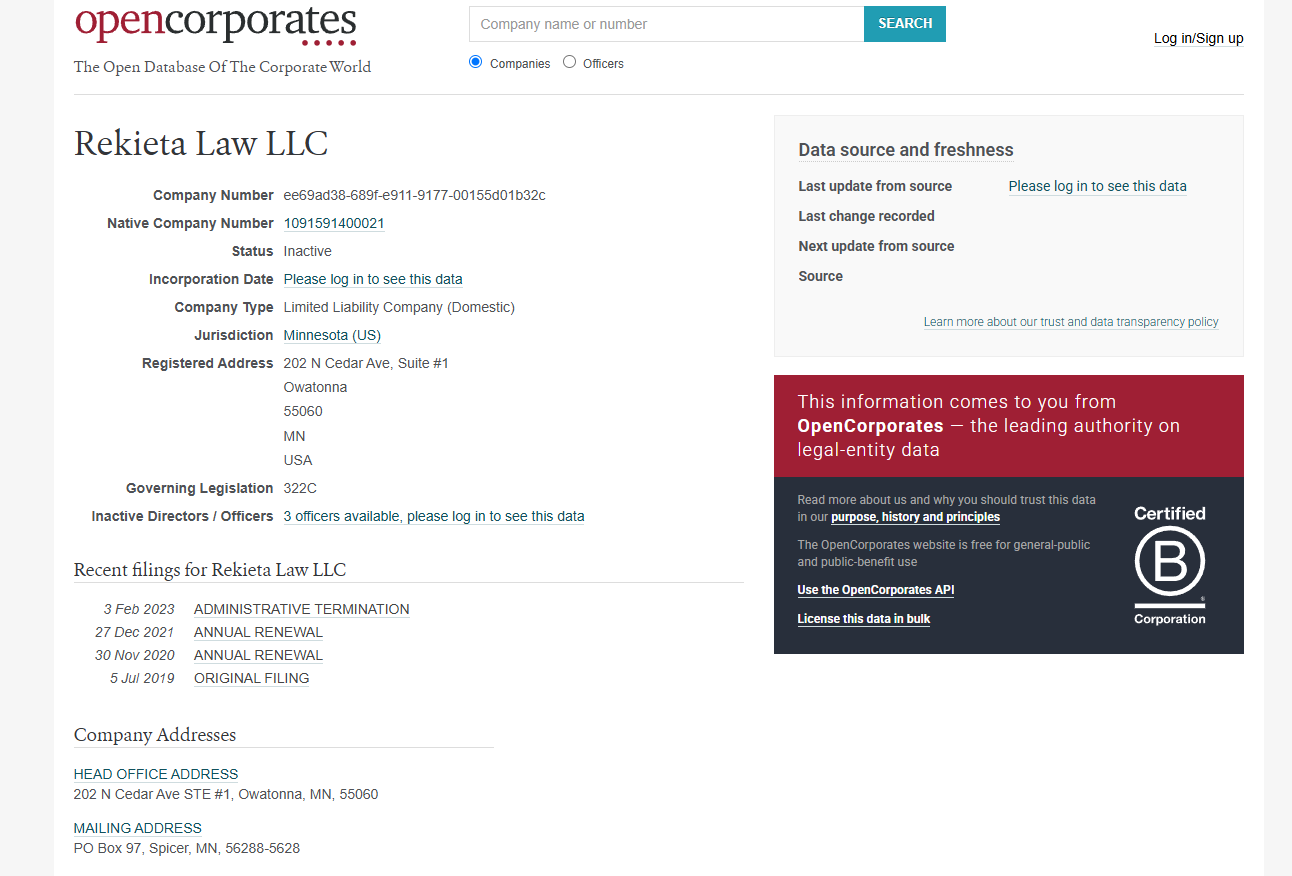1292x876 pixels.
Task: Click the Recent filings for Rekieta Law LLC heading
Action: (x=210, y=570)
